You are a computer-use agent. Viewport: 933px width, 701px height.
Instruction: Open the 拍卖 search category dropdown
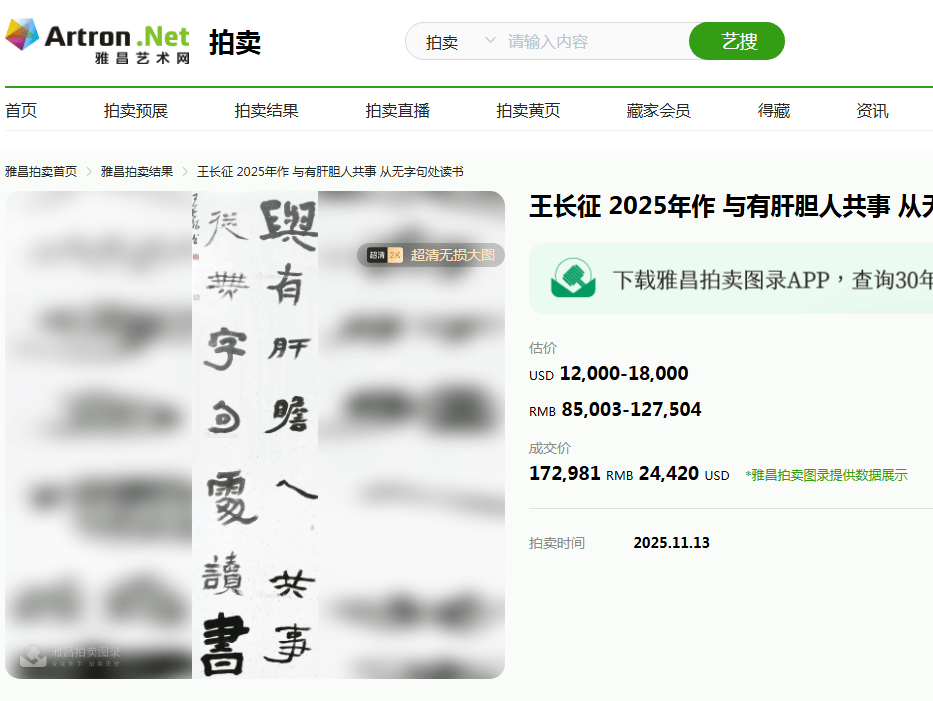[x=460, y=42]
